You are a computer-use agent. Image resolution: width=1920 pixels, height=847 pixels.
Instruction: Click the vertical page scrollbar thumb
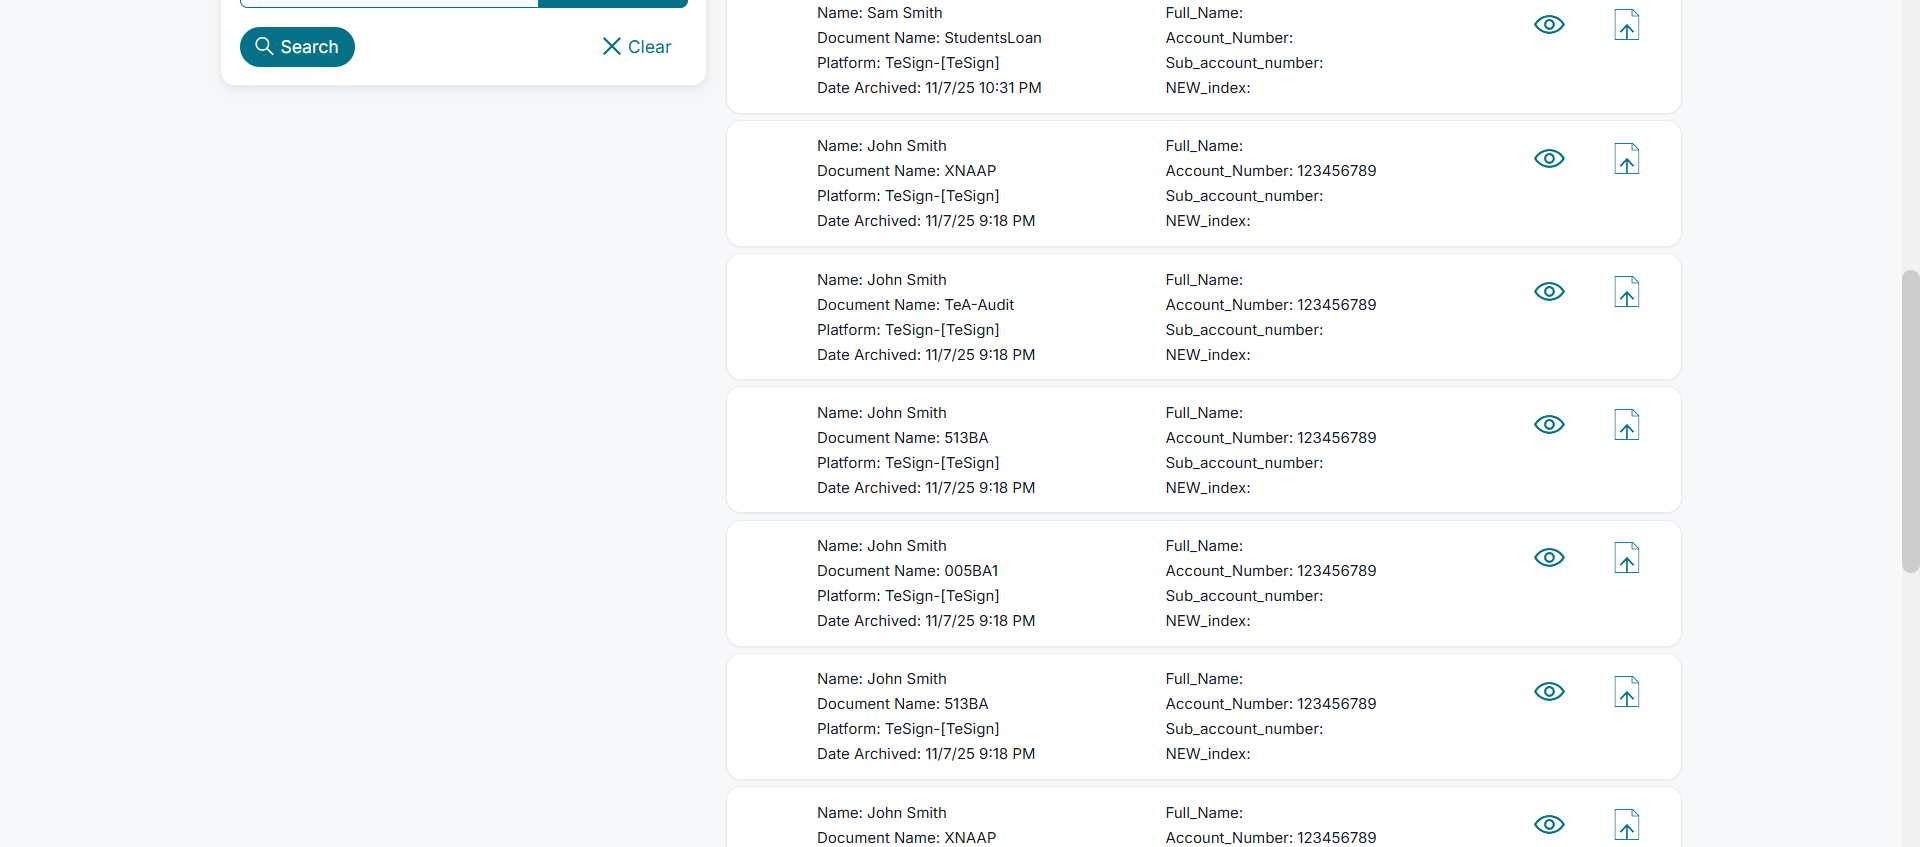click(1910, 420)
